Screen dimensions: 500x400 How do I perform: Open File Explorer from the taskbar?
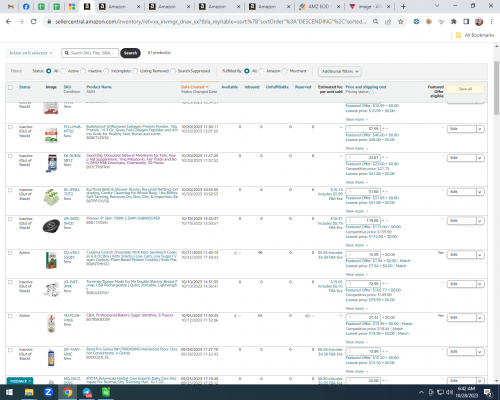(29, 392)
